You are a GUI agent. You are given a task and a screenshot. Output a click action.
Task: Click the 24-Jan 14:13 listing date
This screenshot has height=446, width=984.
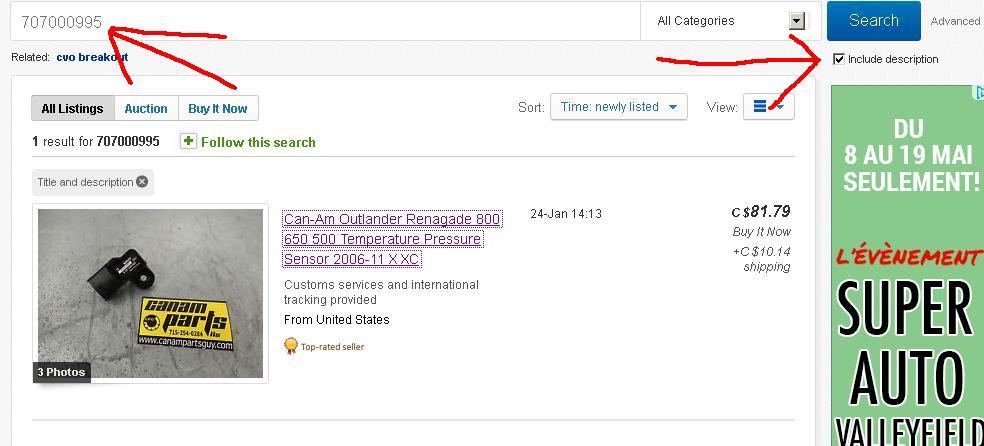click(566, 214)
